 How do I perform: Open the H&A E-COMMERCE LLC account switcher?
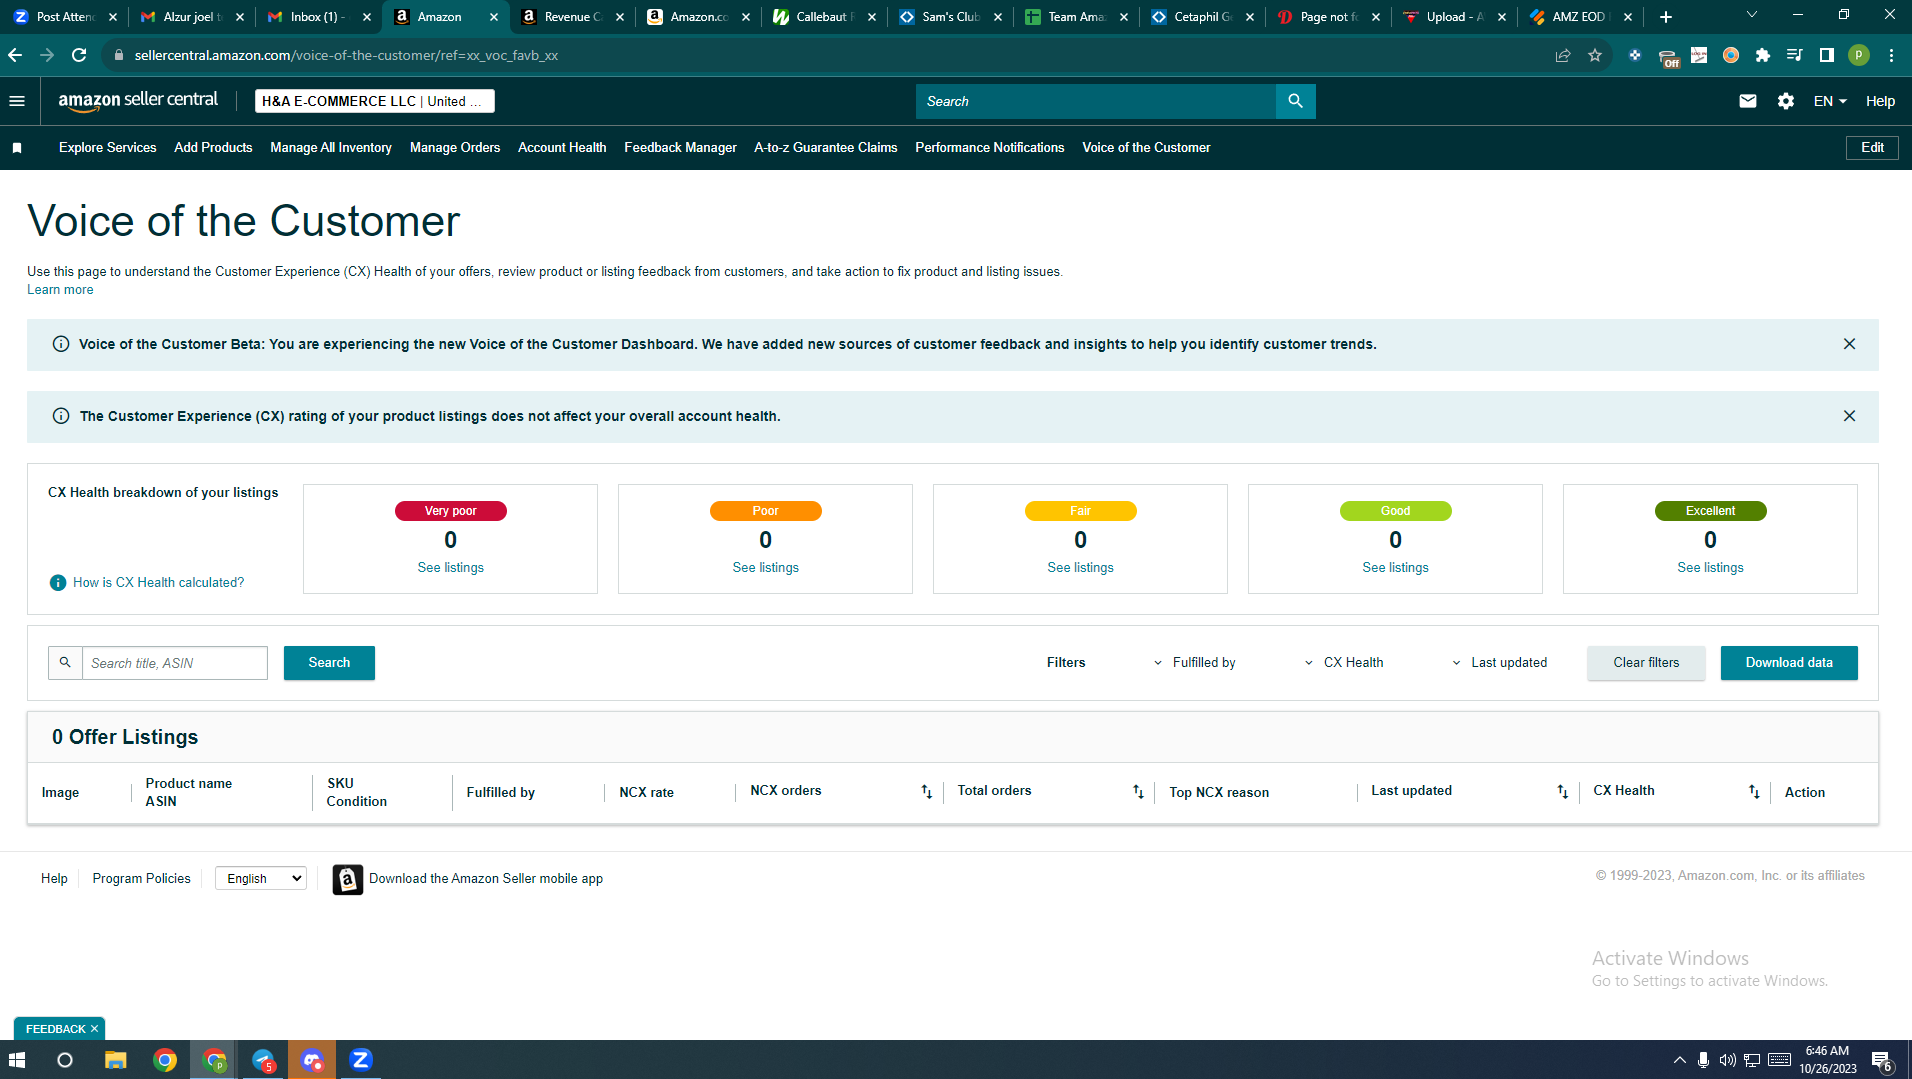(374, 101)
